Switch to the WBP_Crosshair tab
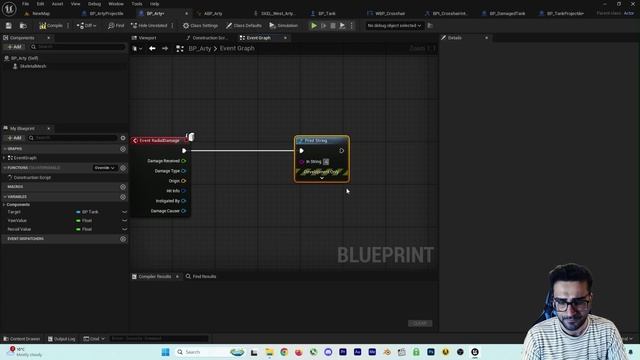640x360 pixels. pos(390,13)
